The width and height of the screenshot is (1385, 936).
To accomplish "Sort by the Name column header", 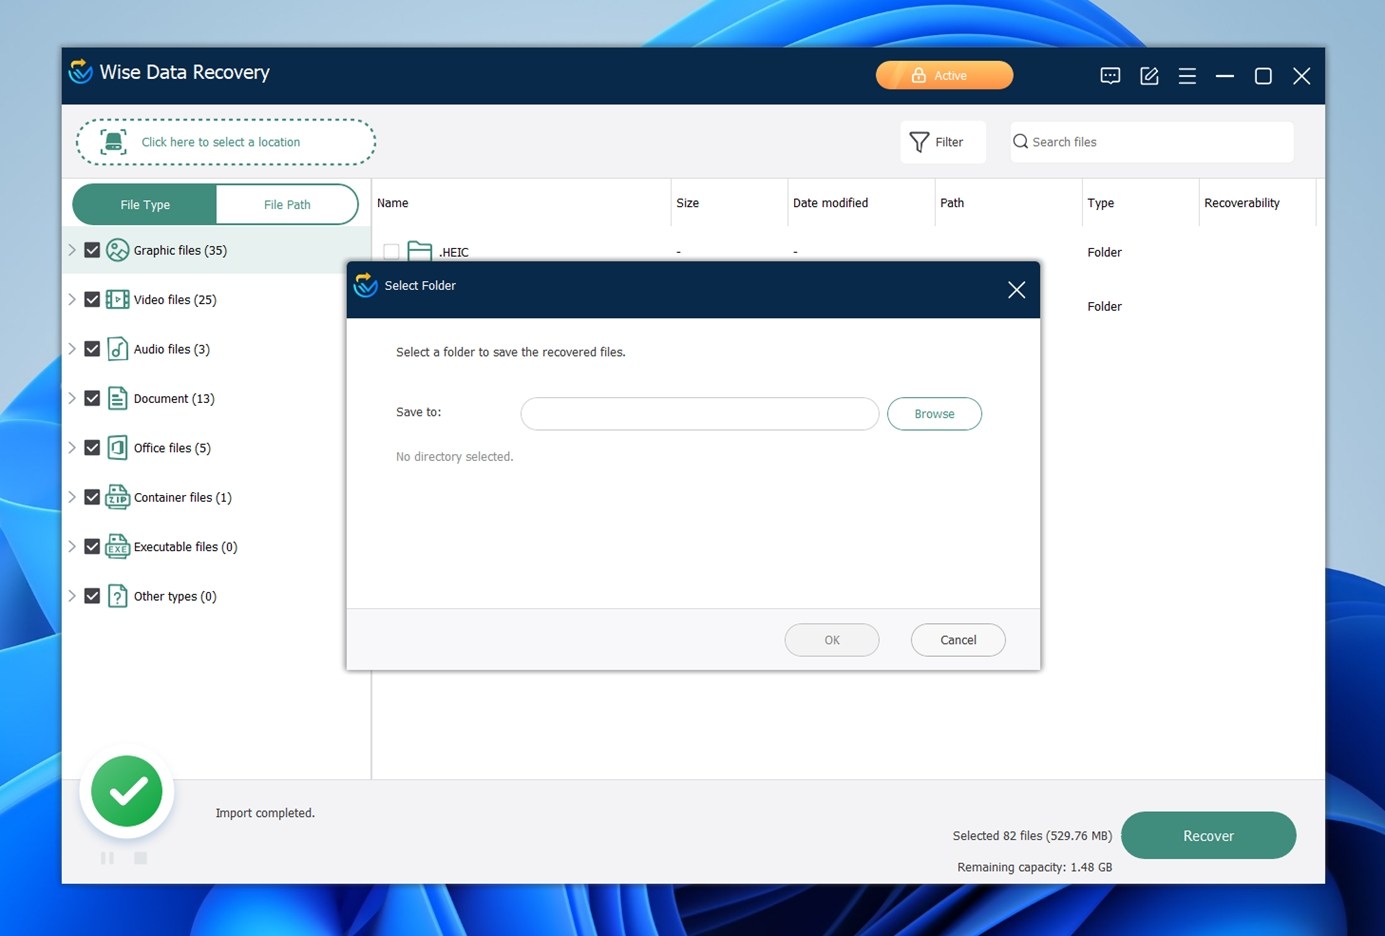I will [521, 203].
